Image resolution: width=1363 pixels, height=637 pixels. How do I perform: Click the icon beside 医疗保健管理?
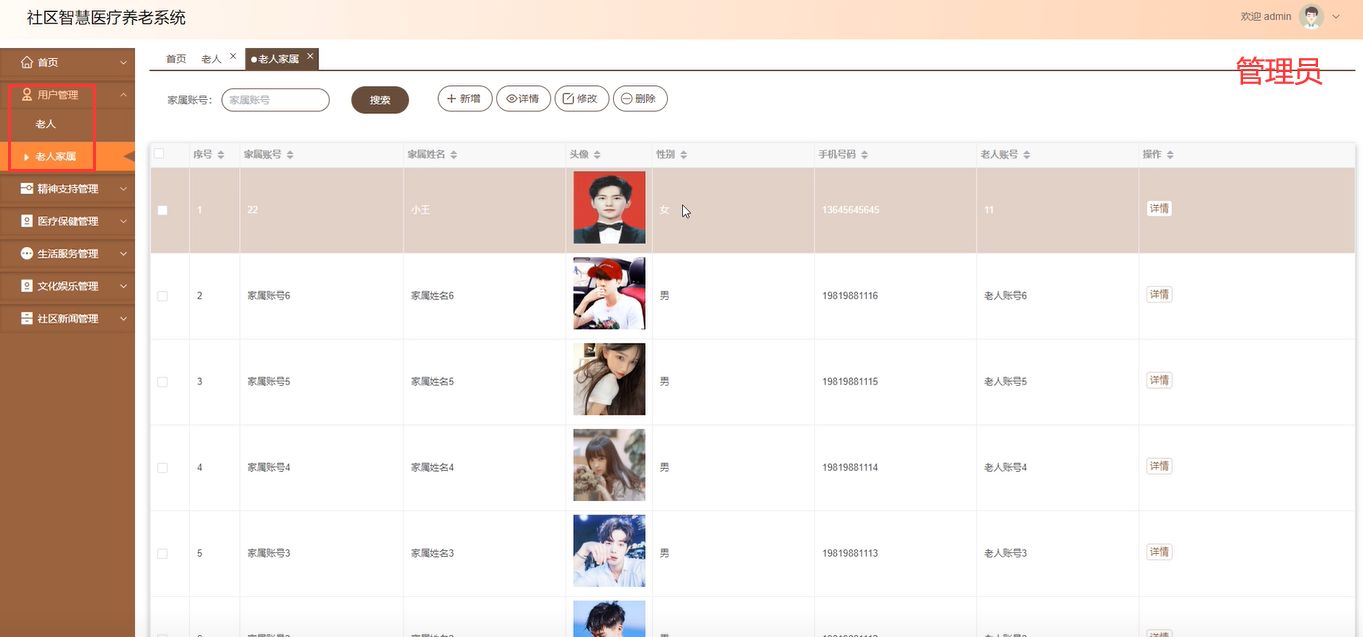tap(27, 221)
